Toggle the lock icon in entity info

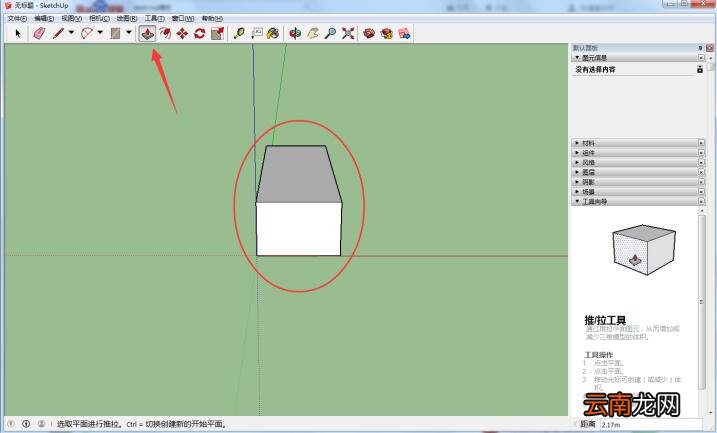point(700,69)
